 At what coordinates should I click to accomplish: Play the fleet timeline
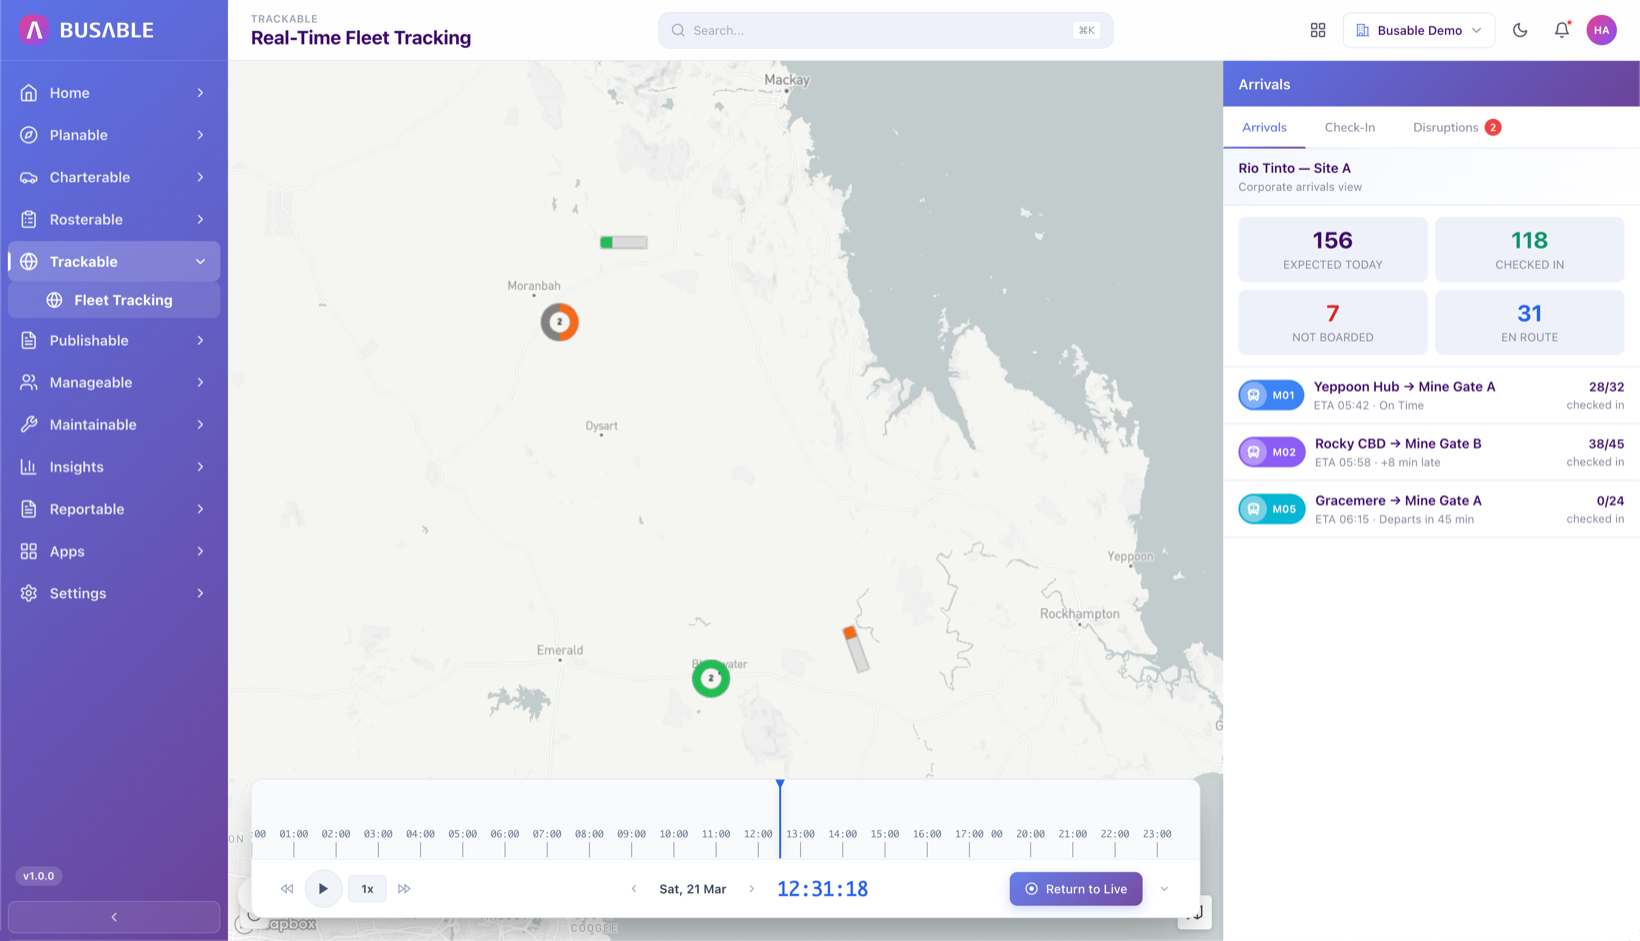click(323, 889)
